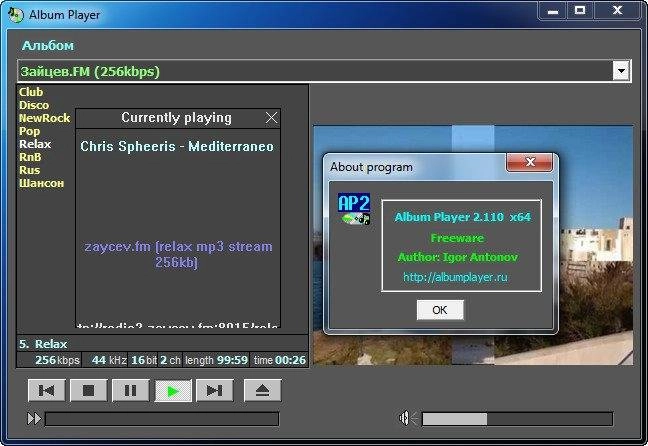Select the Club station
Viewport: 648px width, 446px height.
(x=31, y=92)
